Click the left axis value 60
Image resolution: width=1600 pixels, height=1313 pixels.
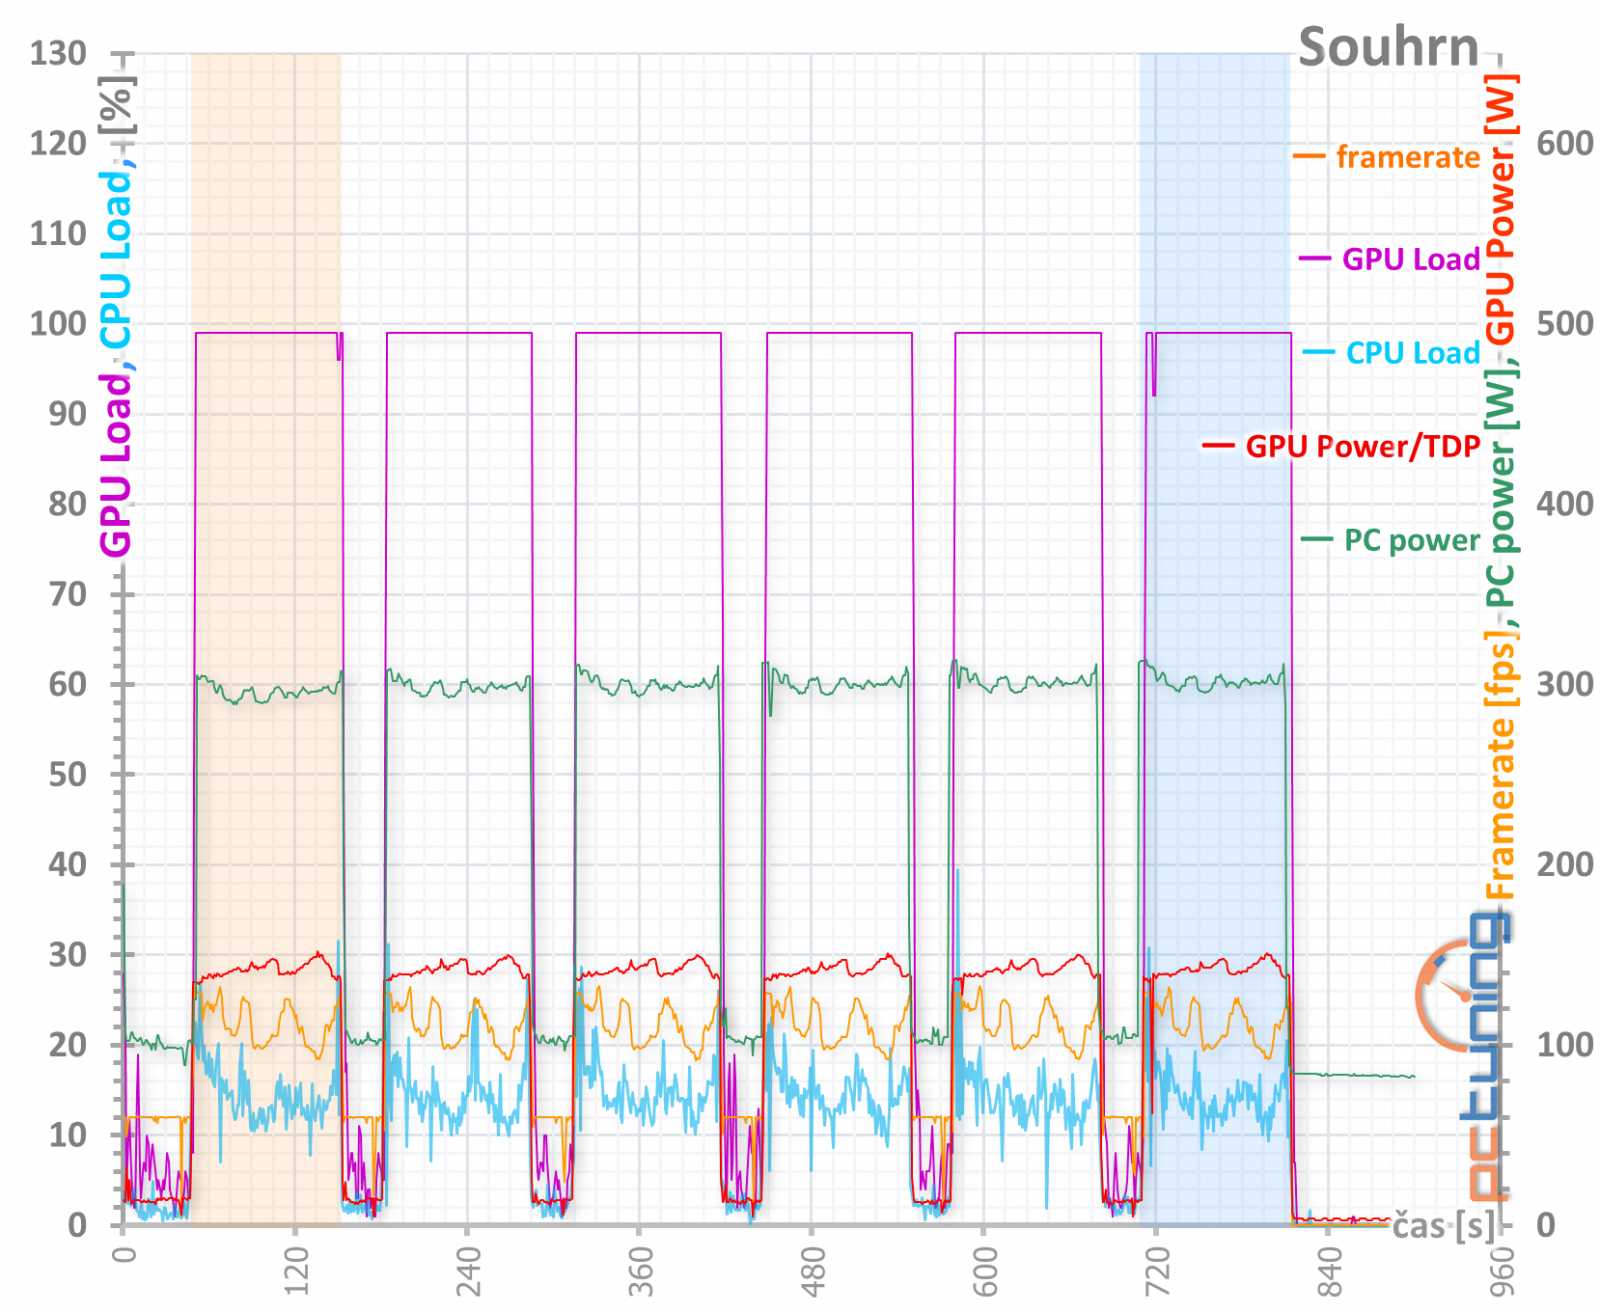(68, 684)
